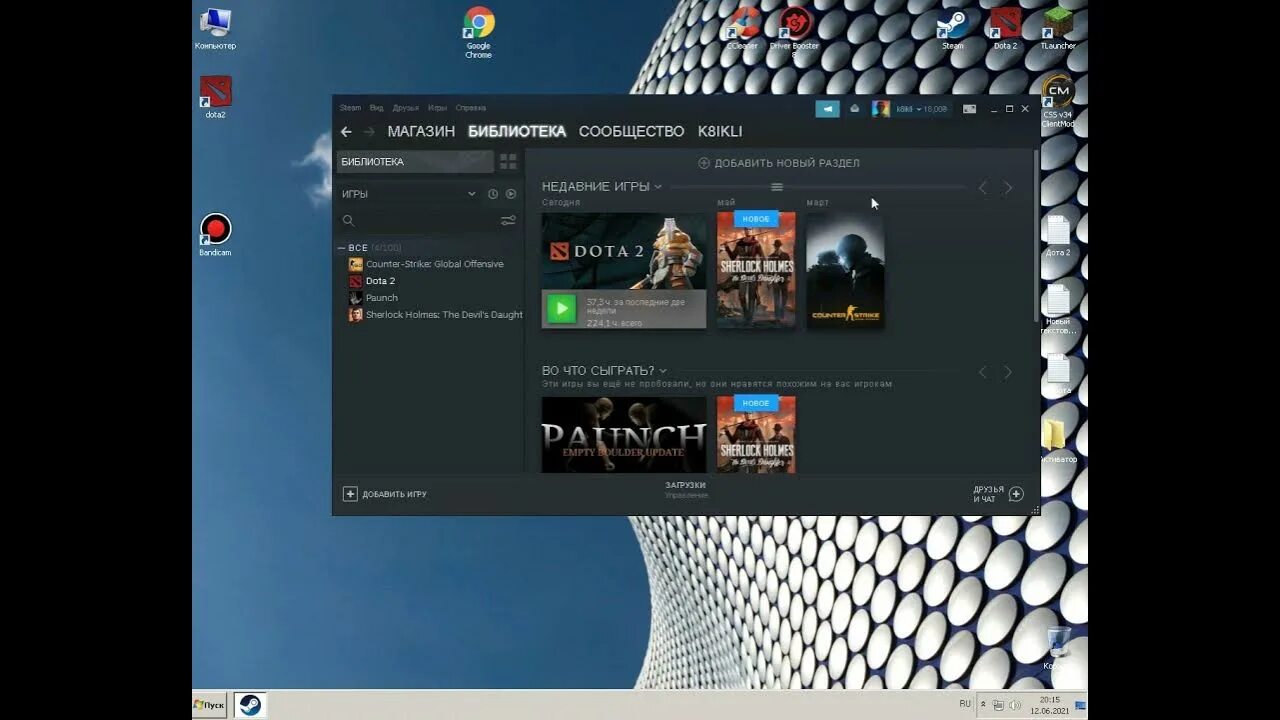Screen dimensions: 1280x720
Task: Go to the МАГАЗИН tab
Action: 421,132
